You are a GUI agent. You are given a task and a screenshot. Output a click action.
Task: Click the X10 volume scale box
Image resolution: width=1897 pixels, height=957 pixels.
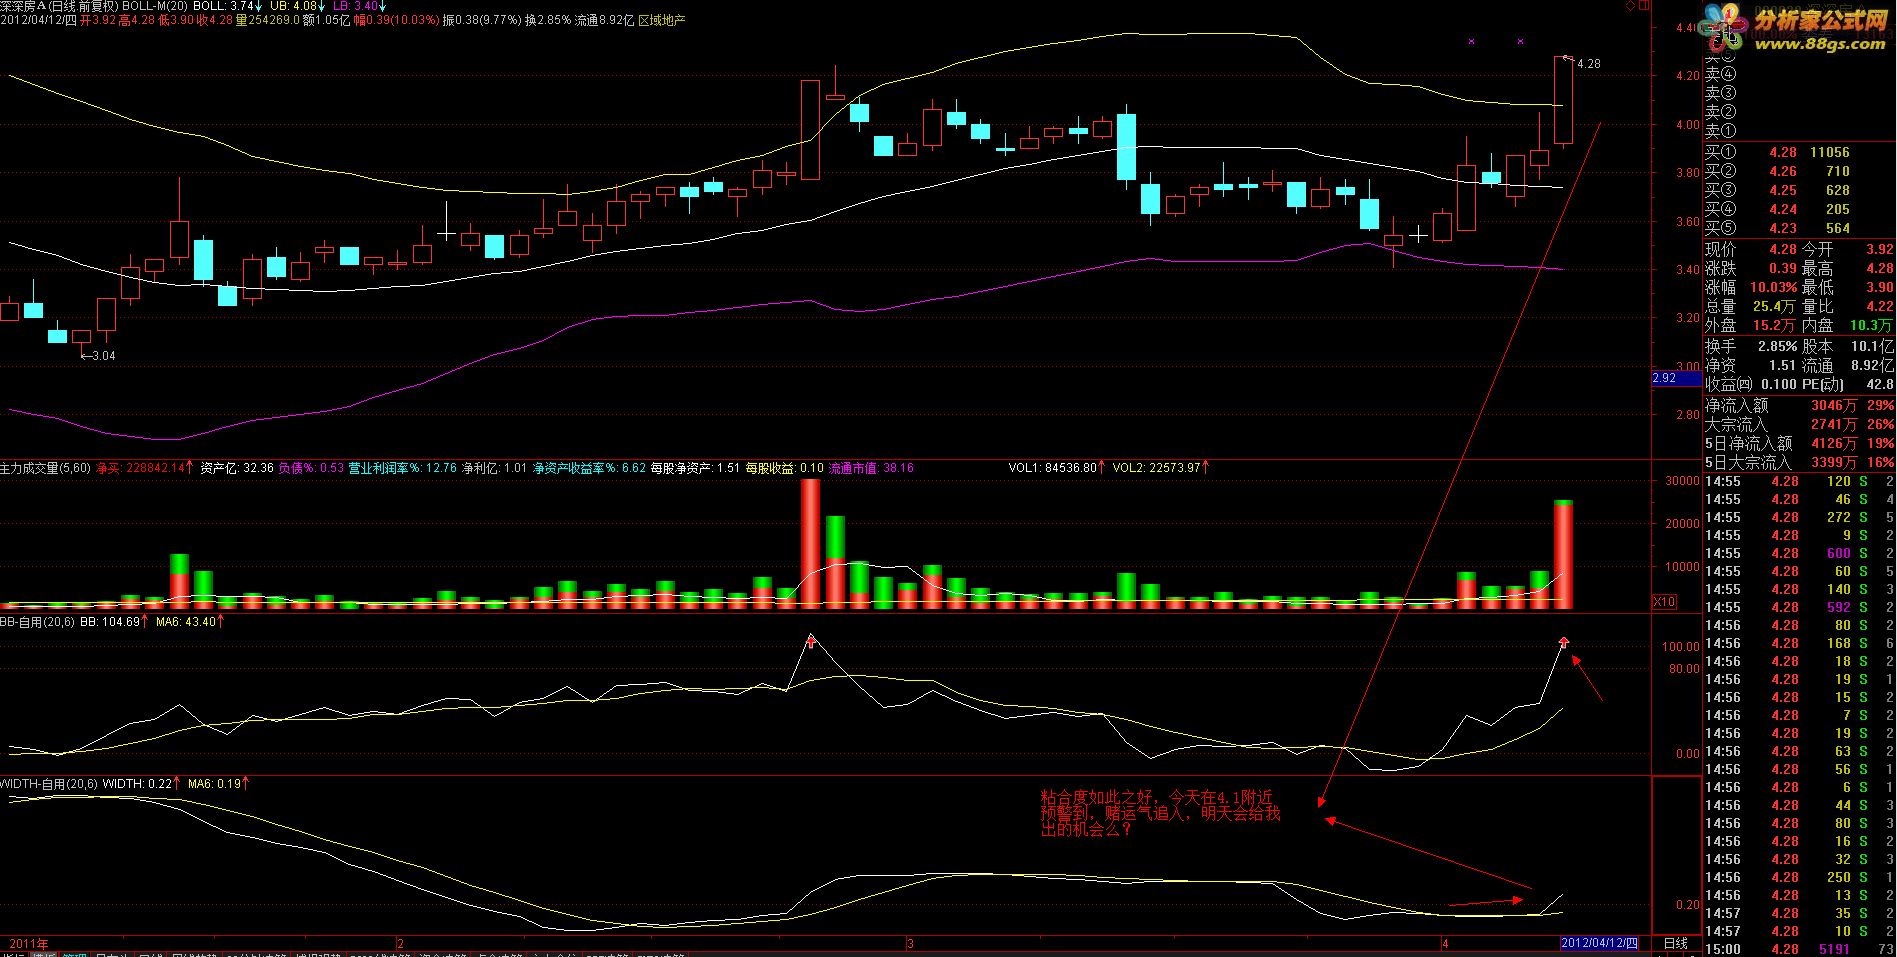click(1664, 602)
